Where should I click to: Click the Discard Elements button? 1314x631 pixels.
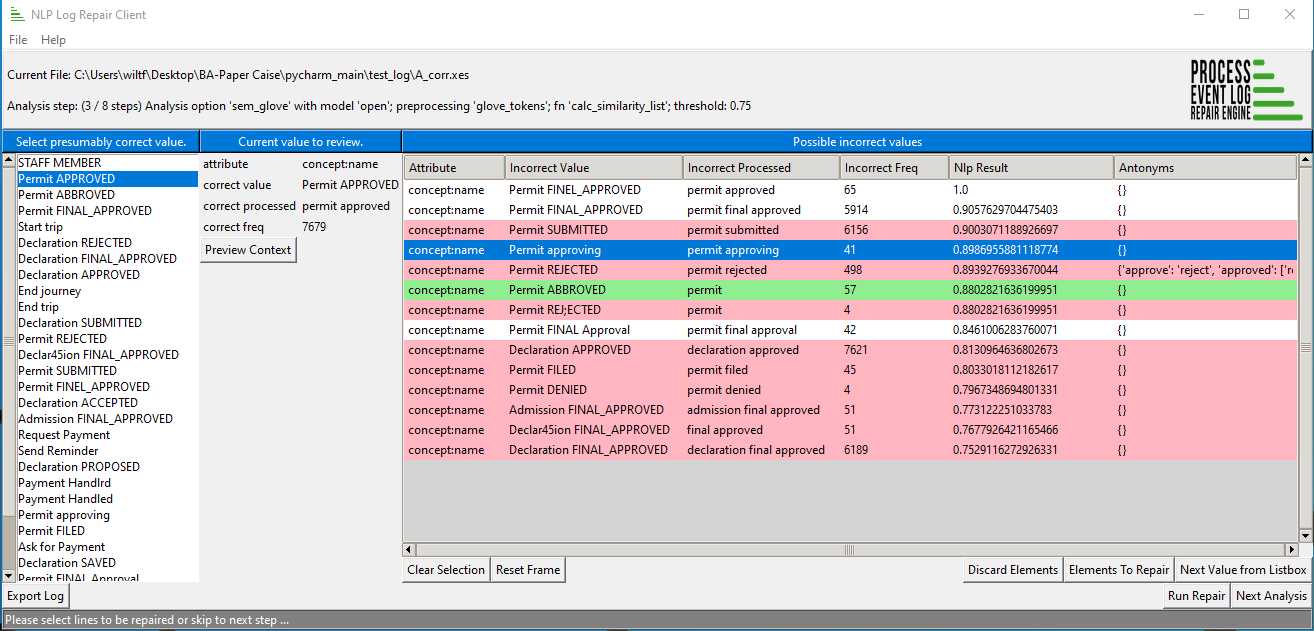click(x=1013, y=570)
